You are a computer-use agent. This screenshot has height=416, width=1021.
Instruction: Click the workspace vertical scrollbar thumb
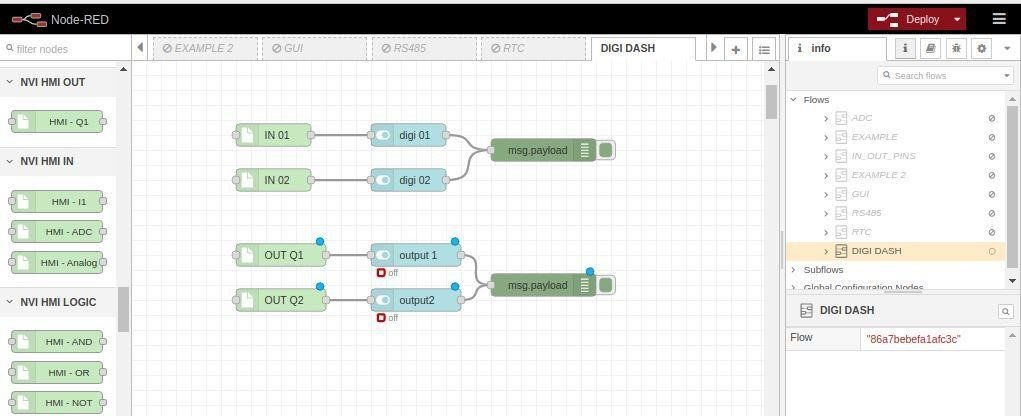coord(771,102)
